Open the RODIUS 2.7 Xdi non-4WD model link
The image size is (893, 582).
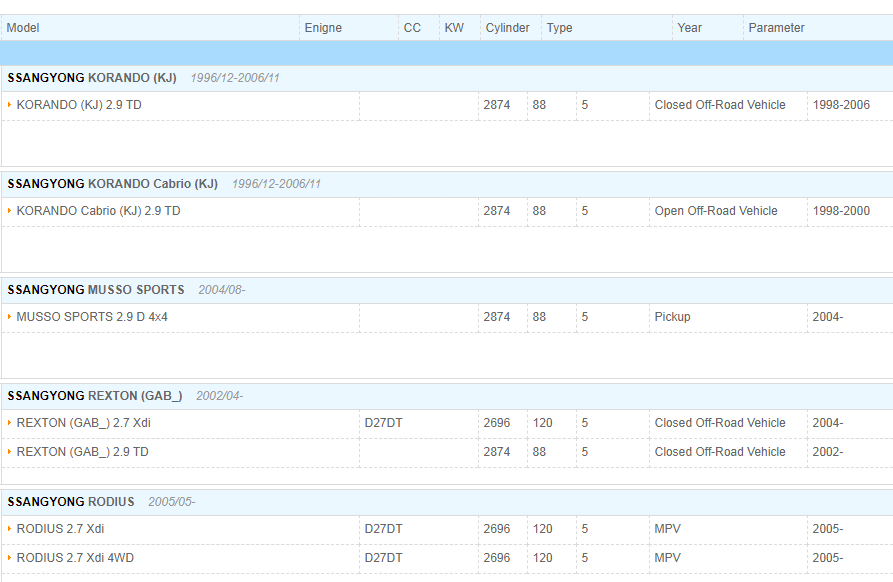(60, 529)
